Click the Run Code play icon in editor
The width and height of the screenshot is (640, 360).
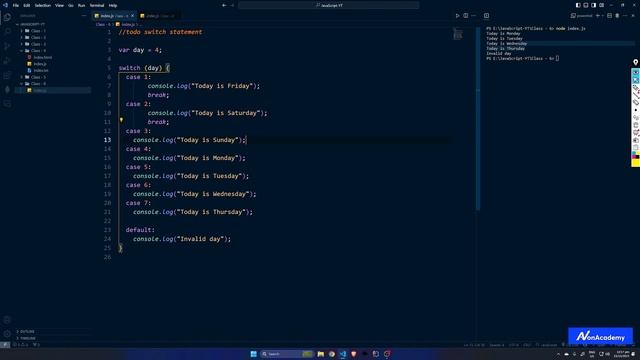(457, 16)
